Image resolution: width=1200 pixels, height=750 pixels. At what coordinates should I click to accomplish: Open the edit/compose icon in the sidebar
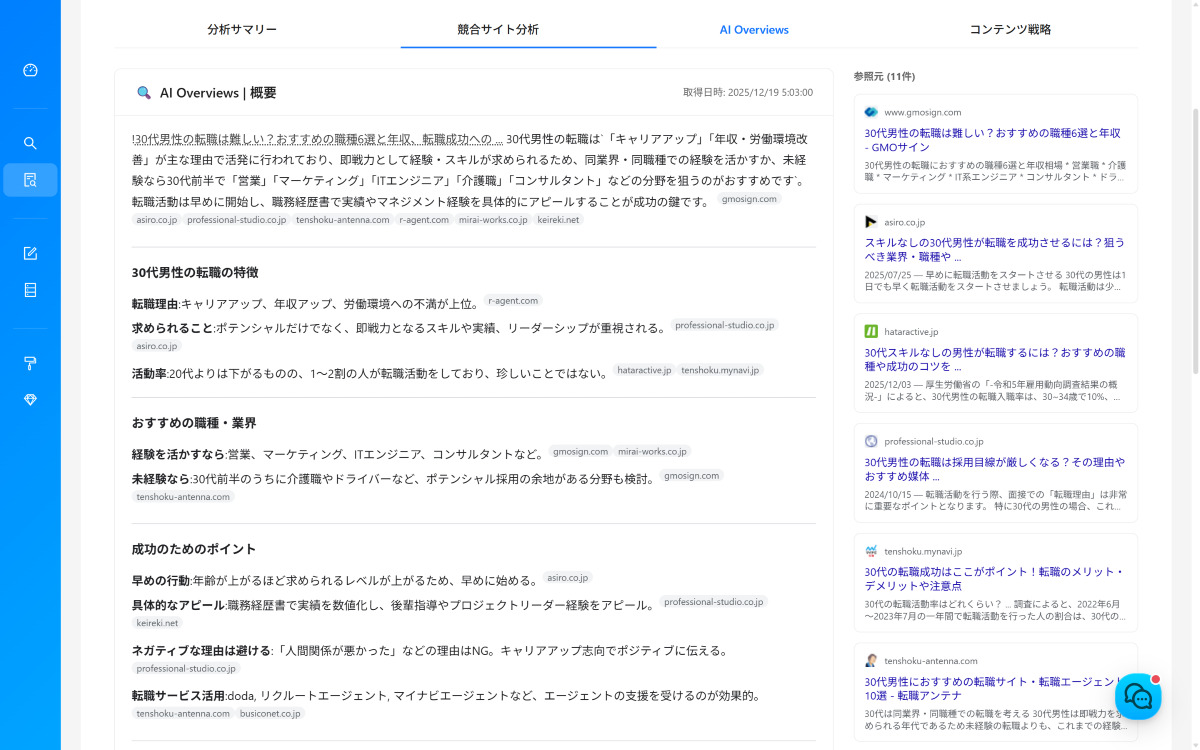point(30,253)
